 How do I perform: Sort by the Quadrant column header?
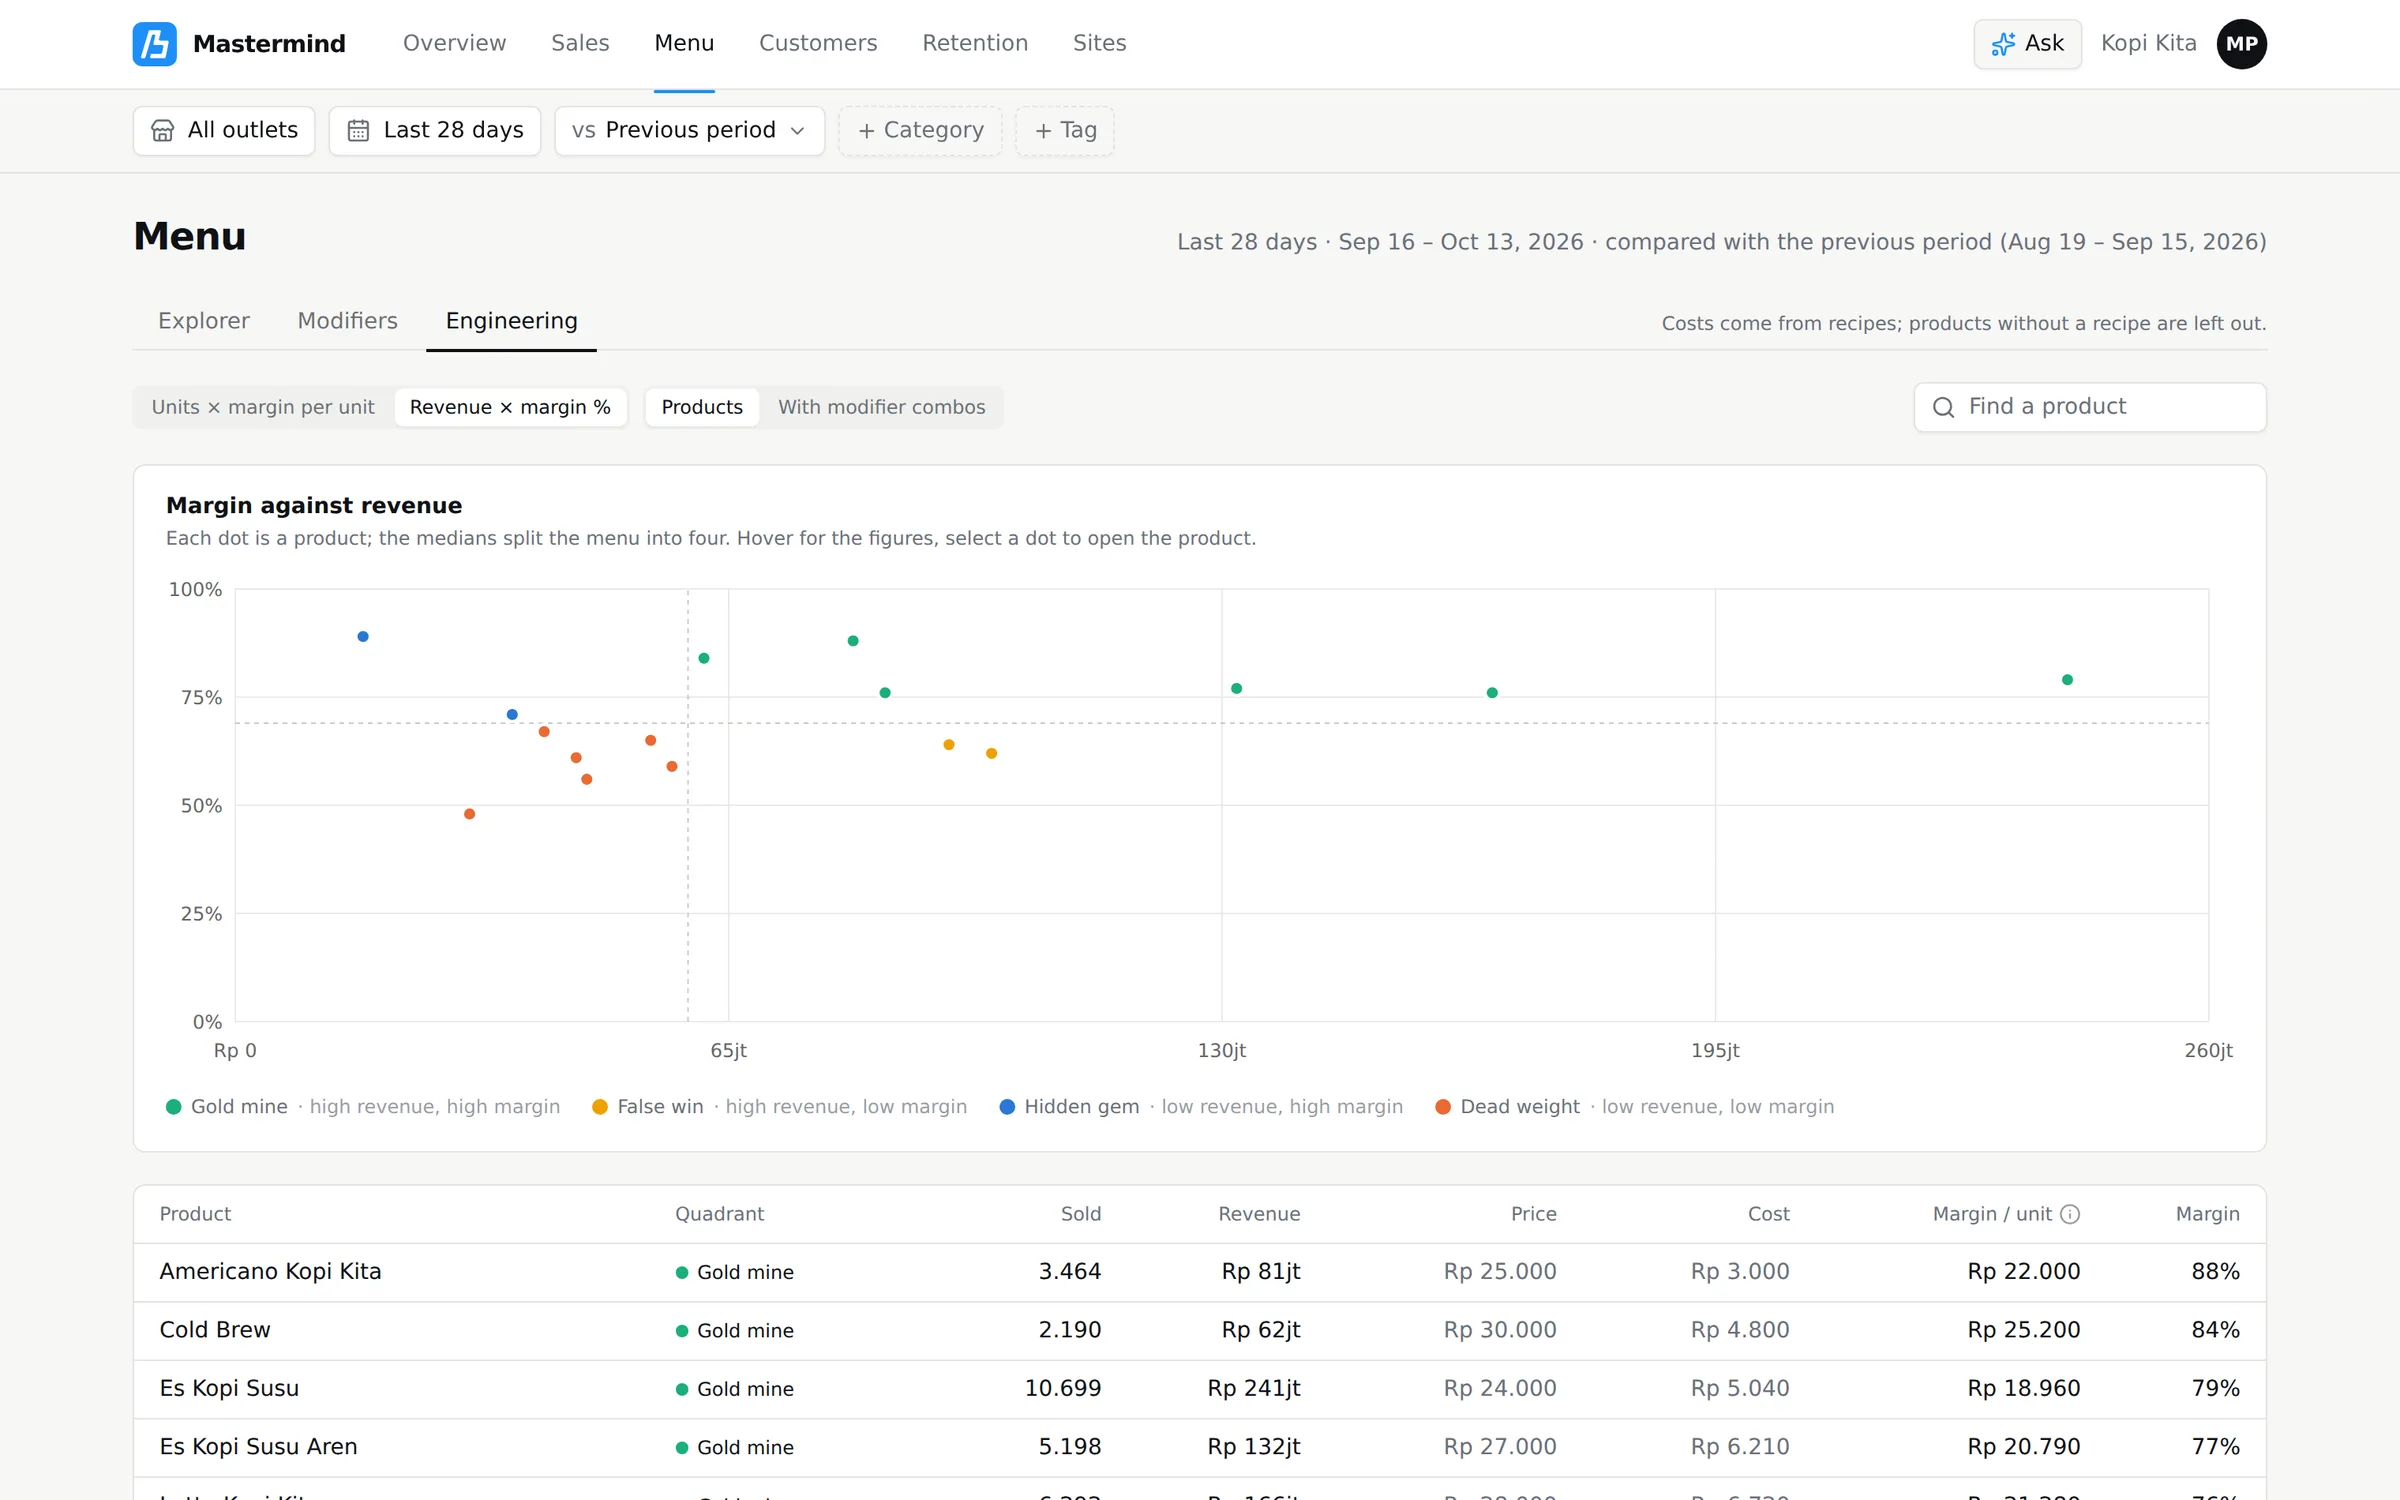pos(719,1214)
